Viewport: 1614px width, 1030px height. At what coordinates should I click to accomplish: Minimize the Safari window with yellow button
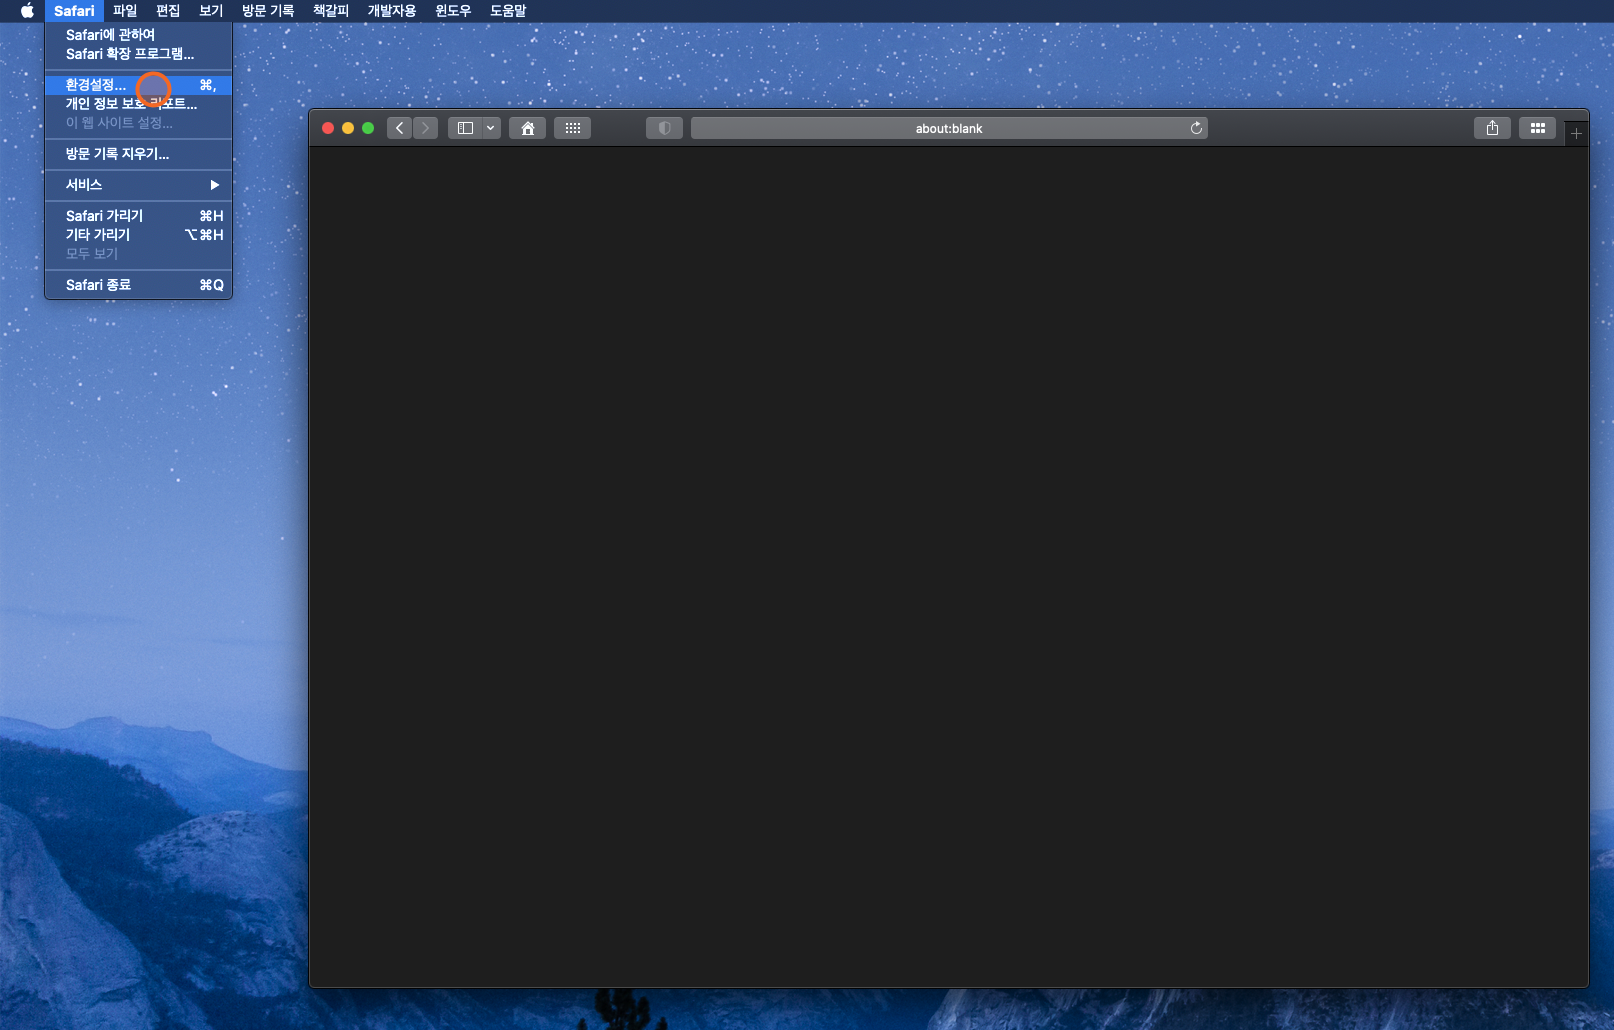click(348, 128)
